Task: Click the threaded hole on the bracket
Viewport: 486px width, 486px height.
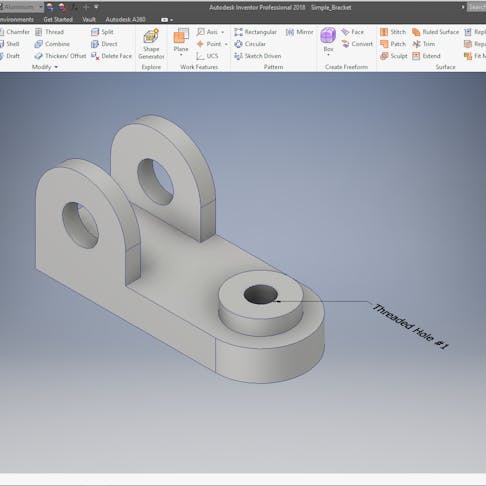Action: [x=261, y=294]
